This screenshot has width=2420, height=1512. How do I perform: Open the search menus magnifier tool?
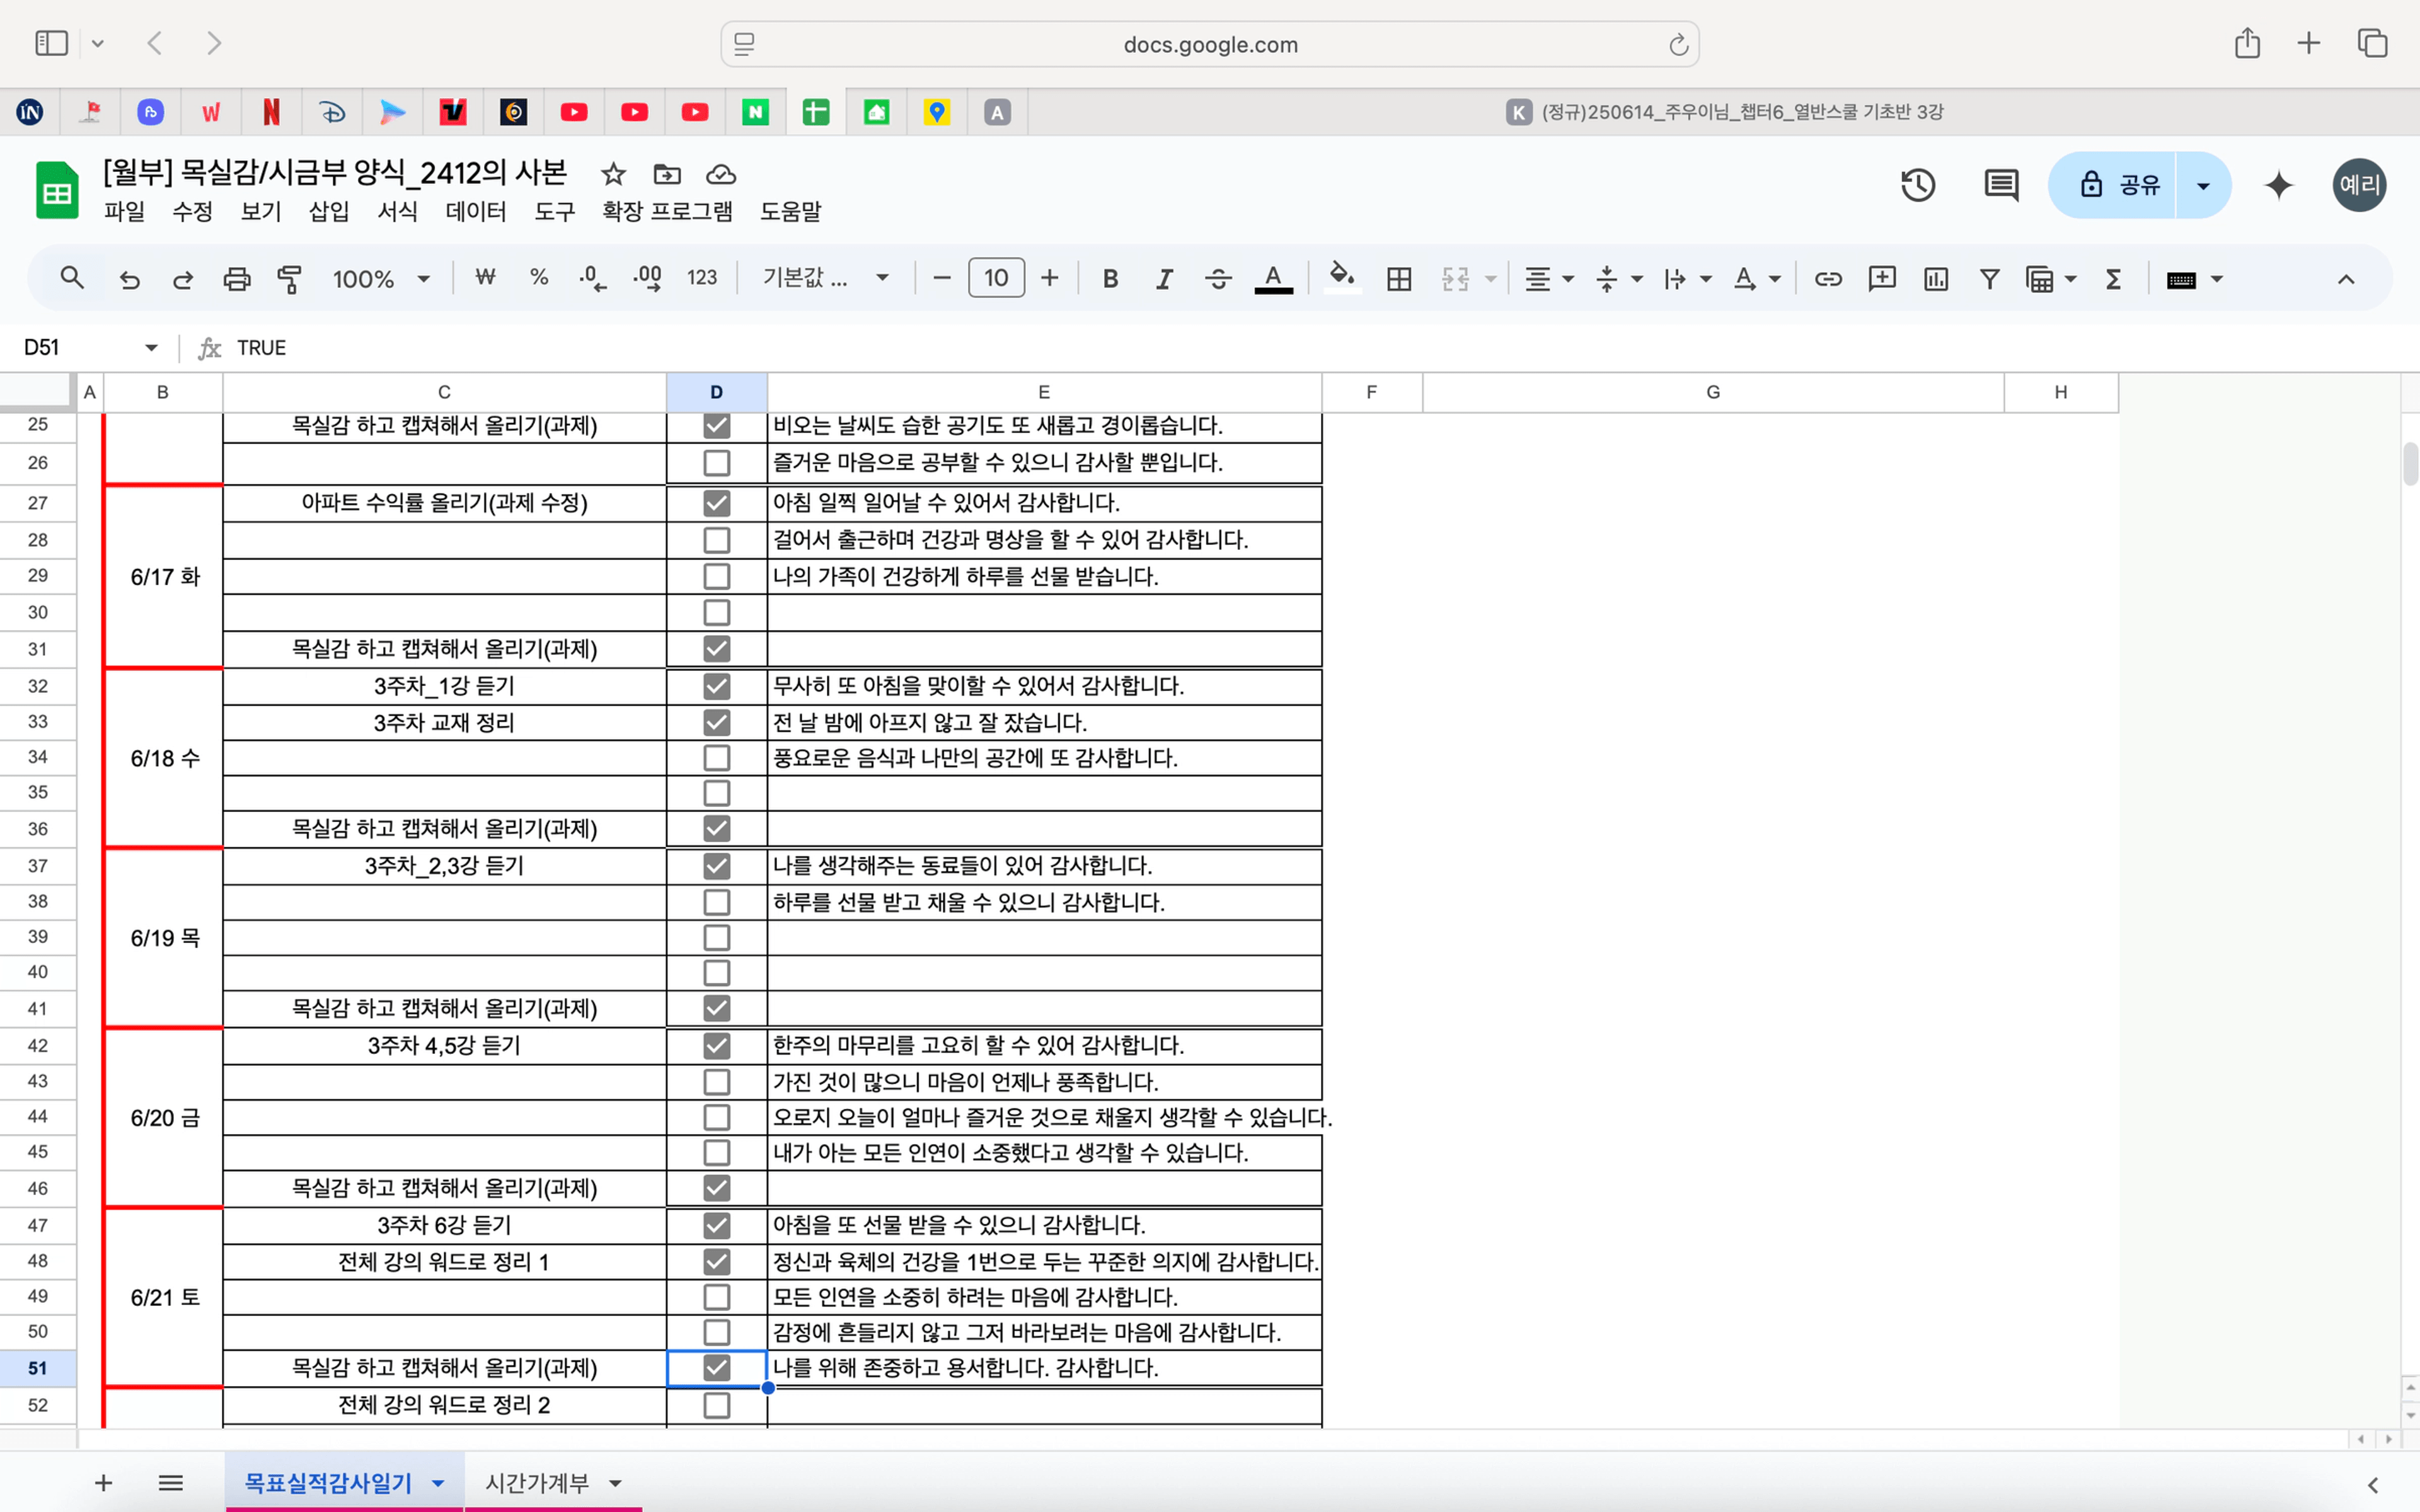pos(72,278)
